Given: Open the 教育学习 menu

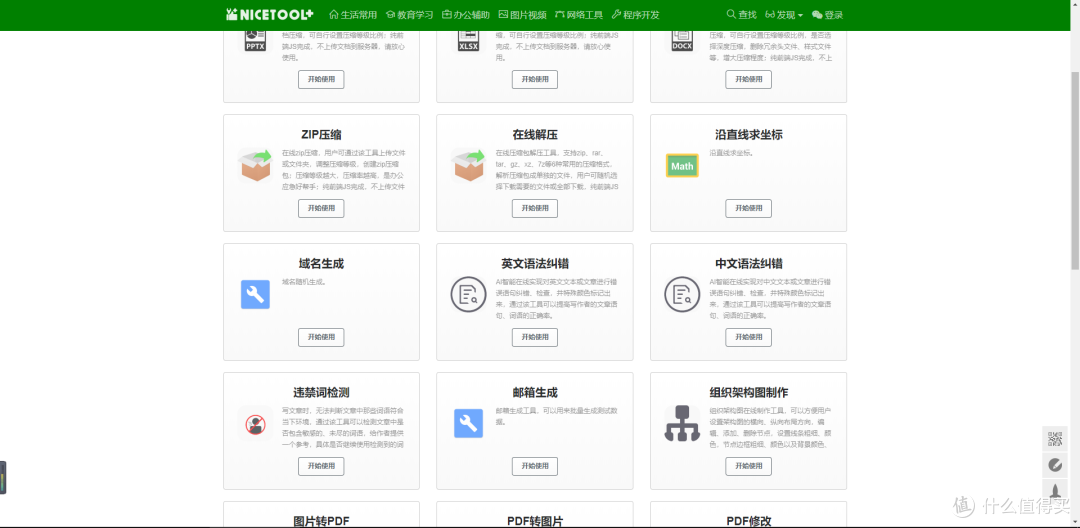Looking at the screenshot, I should (409, 14).
